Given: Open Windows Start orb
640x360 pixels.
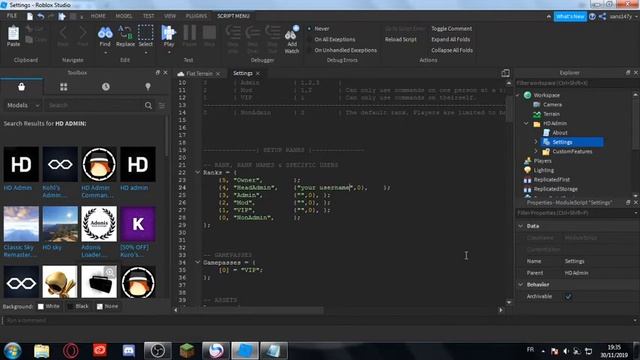Looking at the screenshot, I should 12,351.
